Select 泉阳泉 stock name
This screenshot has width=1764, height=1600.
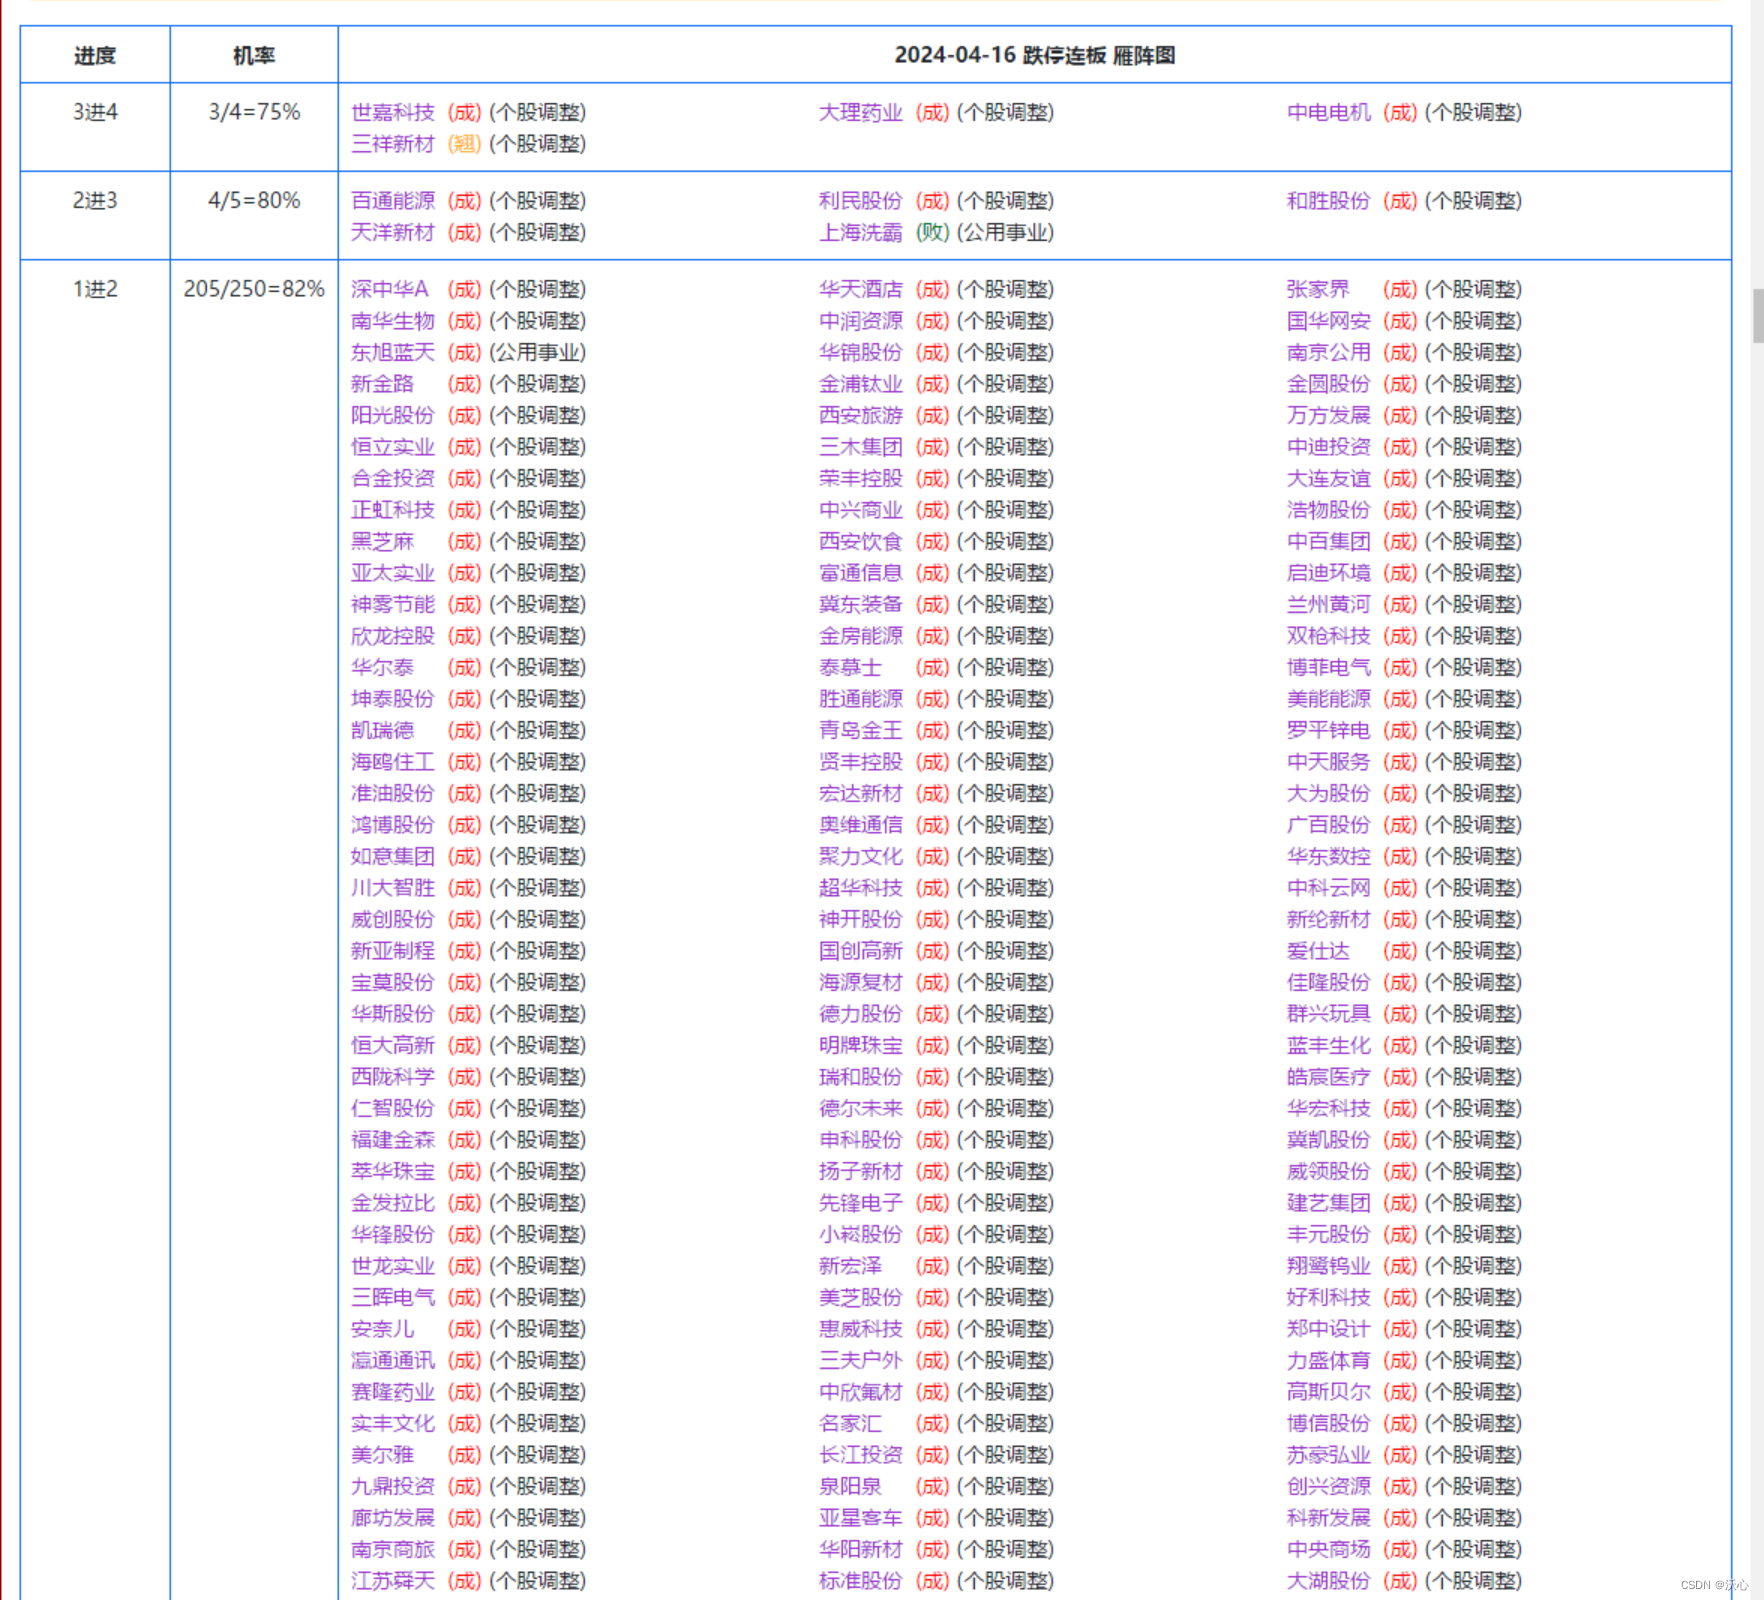[850, 1486]
